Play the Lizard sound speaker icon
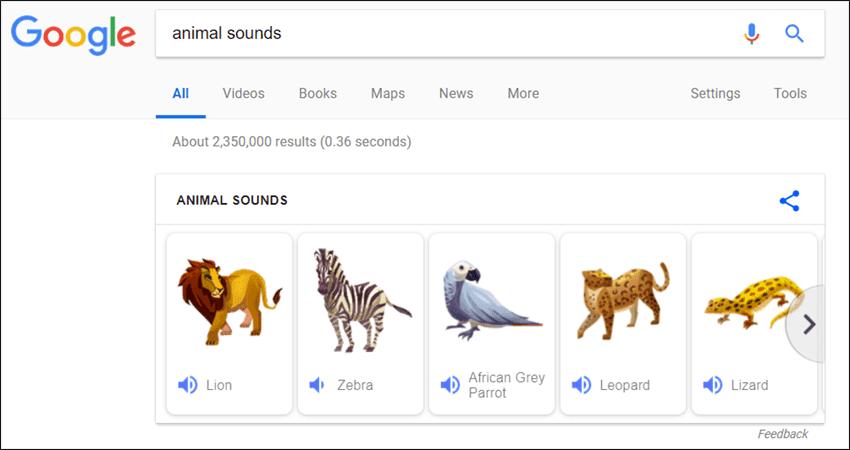 click(712, 385)
